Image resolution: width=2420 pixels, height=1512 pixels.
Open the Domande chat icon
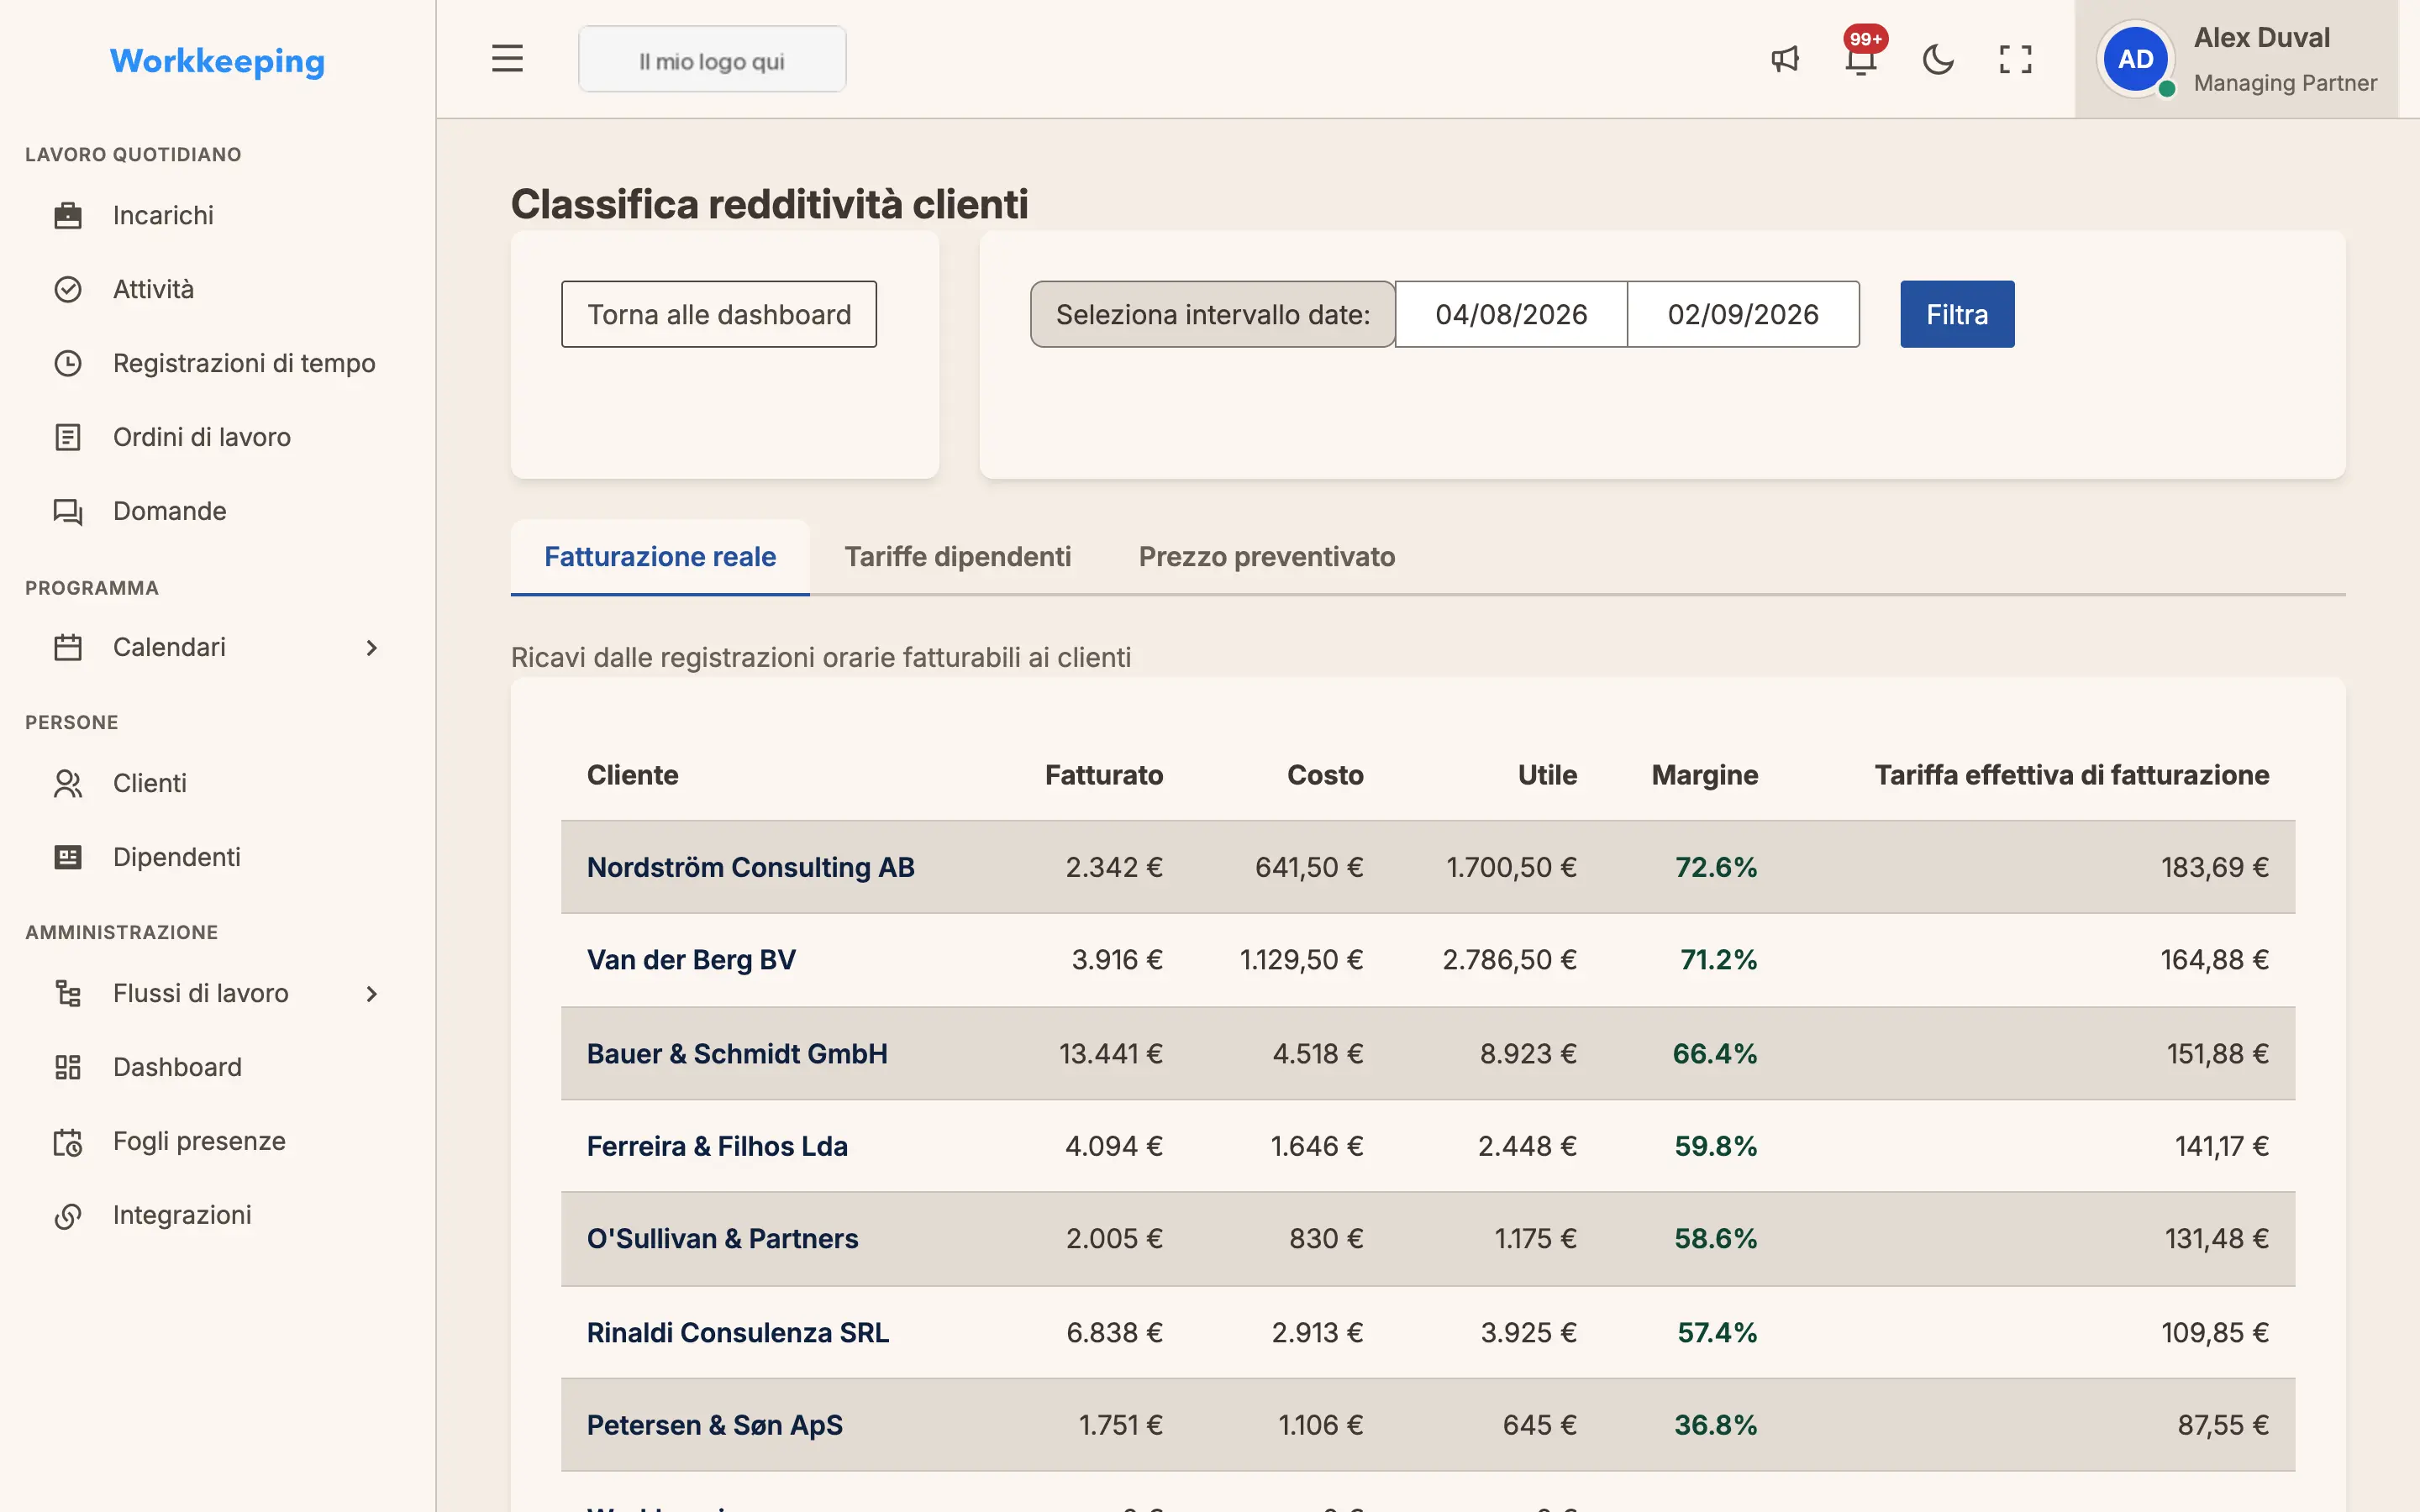[68, 511]
